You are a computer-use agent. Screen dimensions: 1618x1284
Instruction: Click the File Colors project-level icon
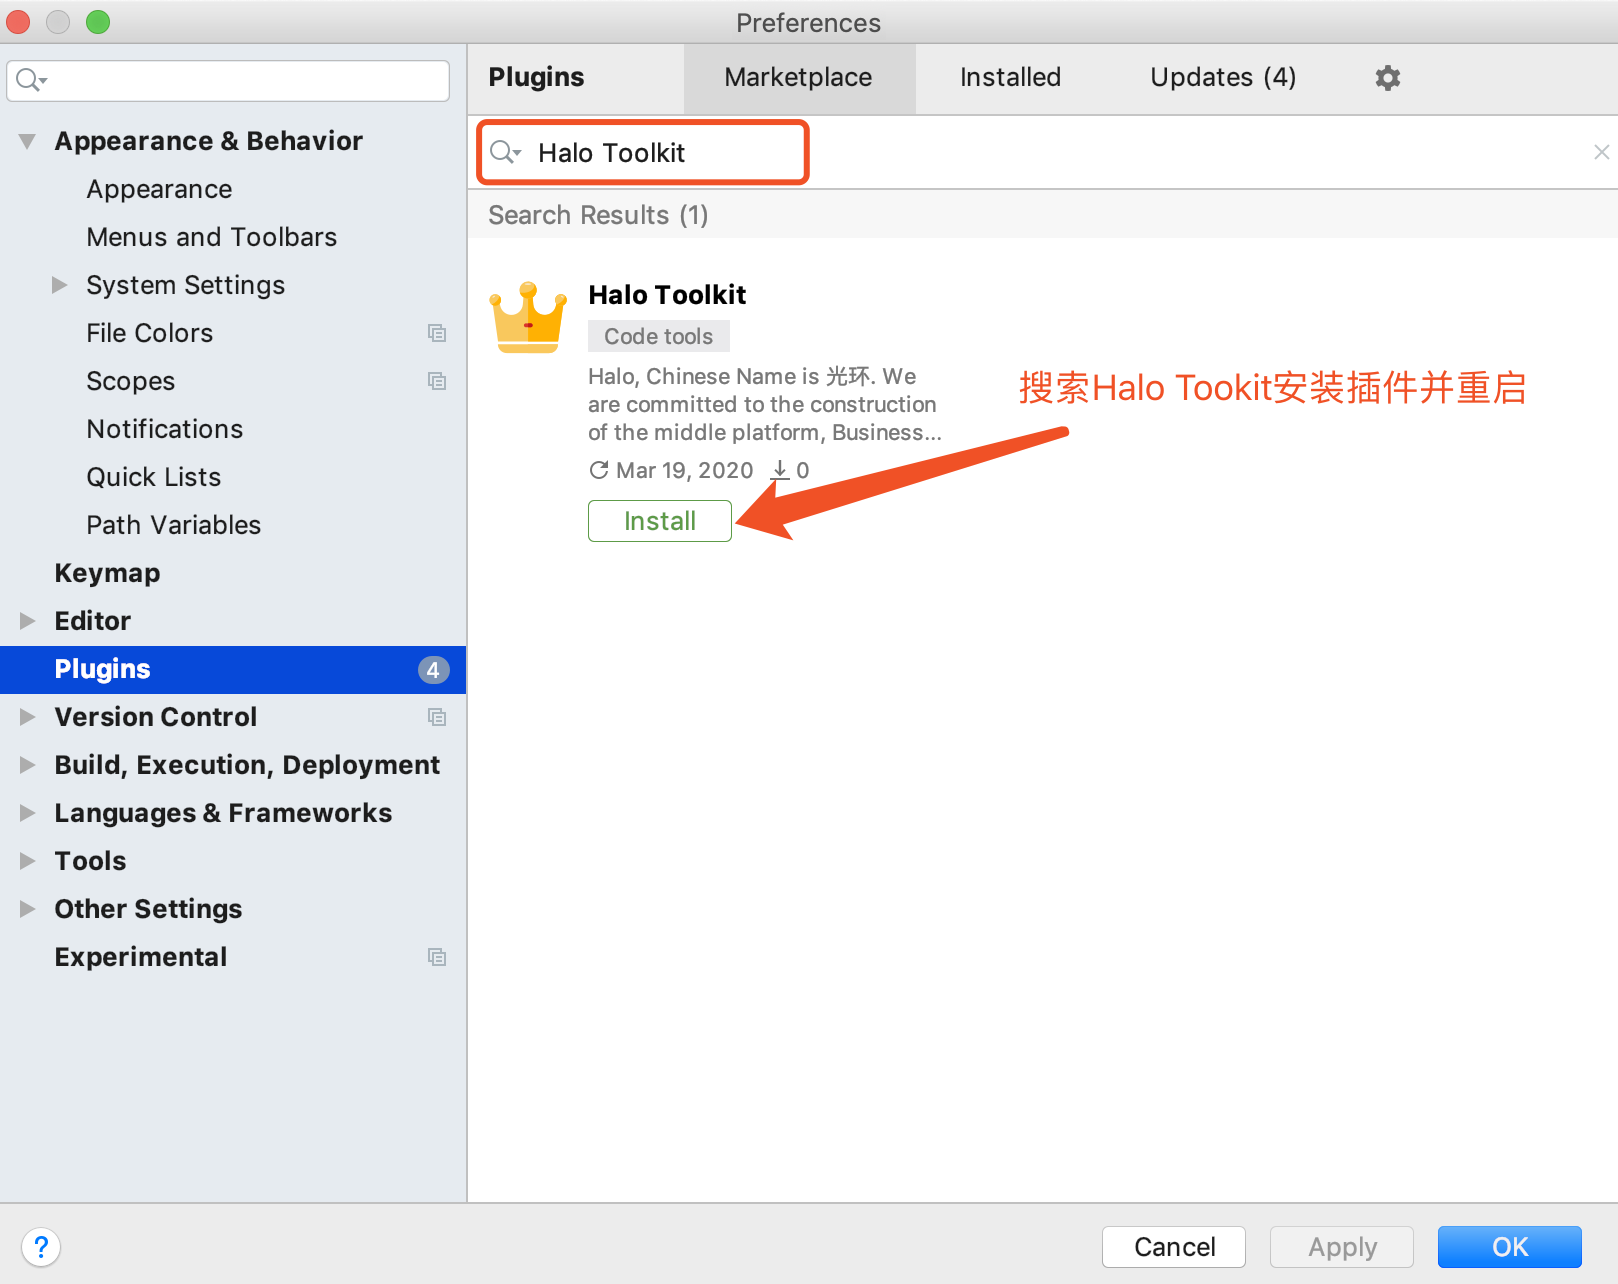point(437,333)
